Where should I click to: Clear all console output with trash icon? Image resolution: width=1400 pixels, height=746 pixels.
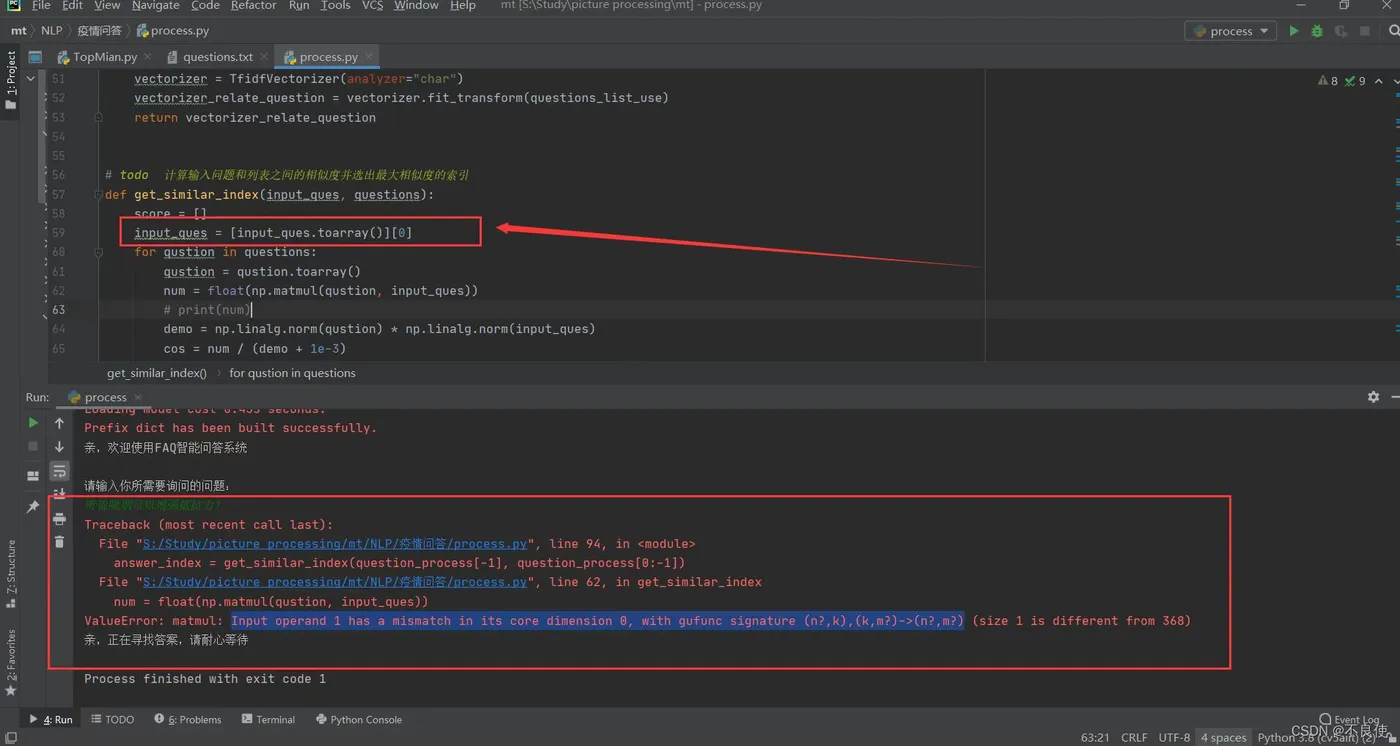click(59, 542)
